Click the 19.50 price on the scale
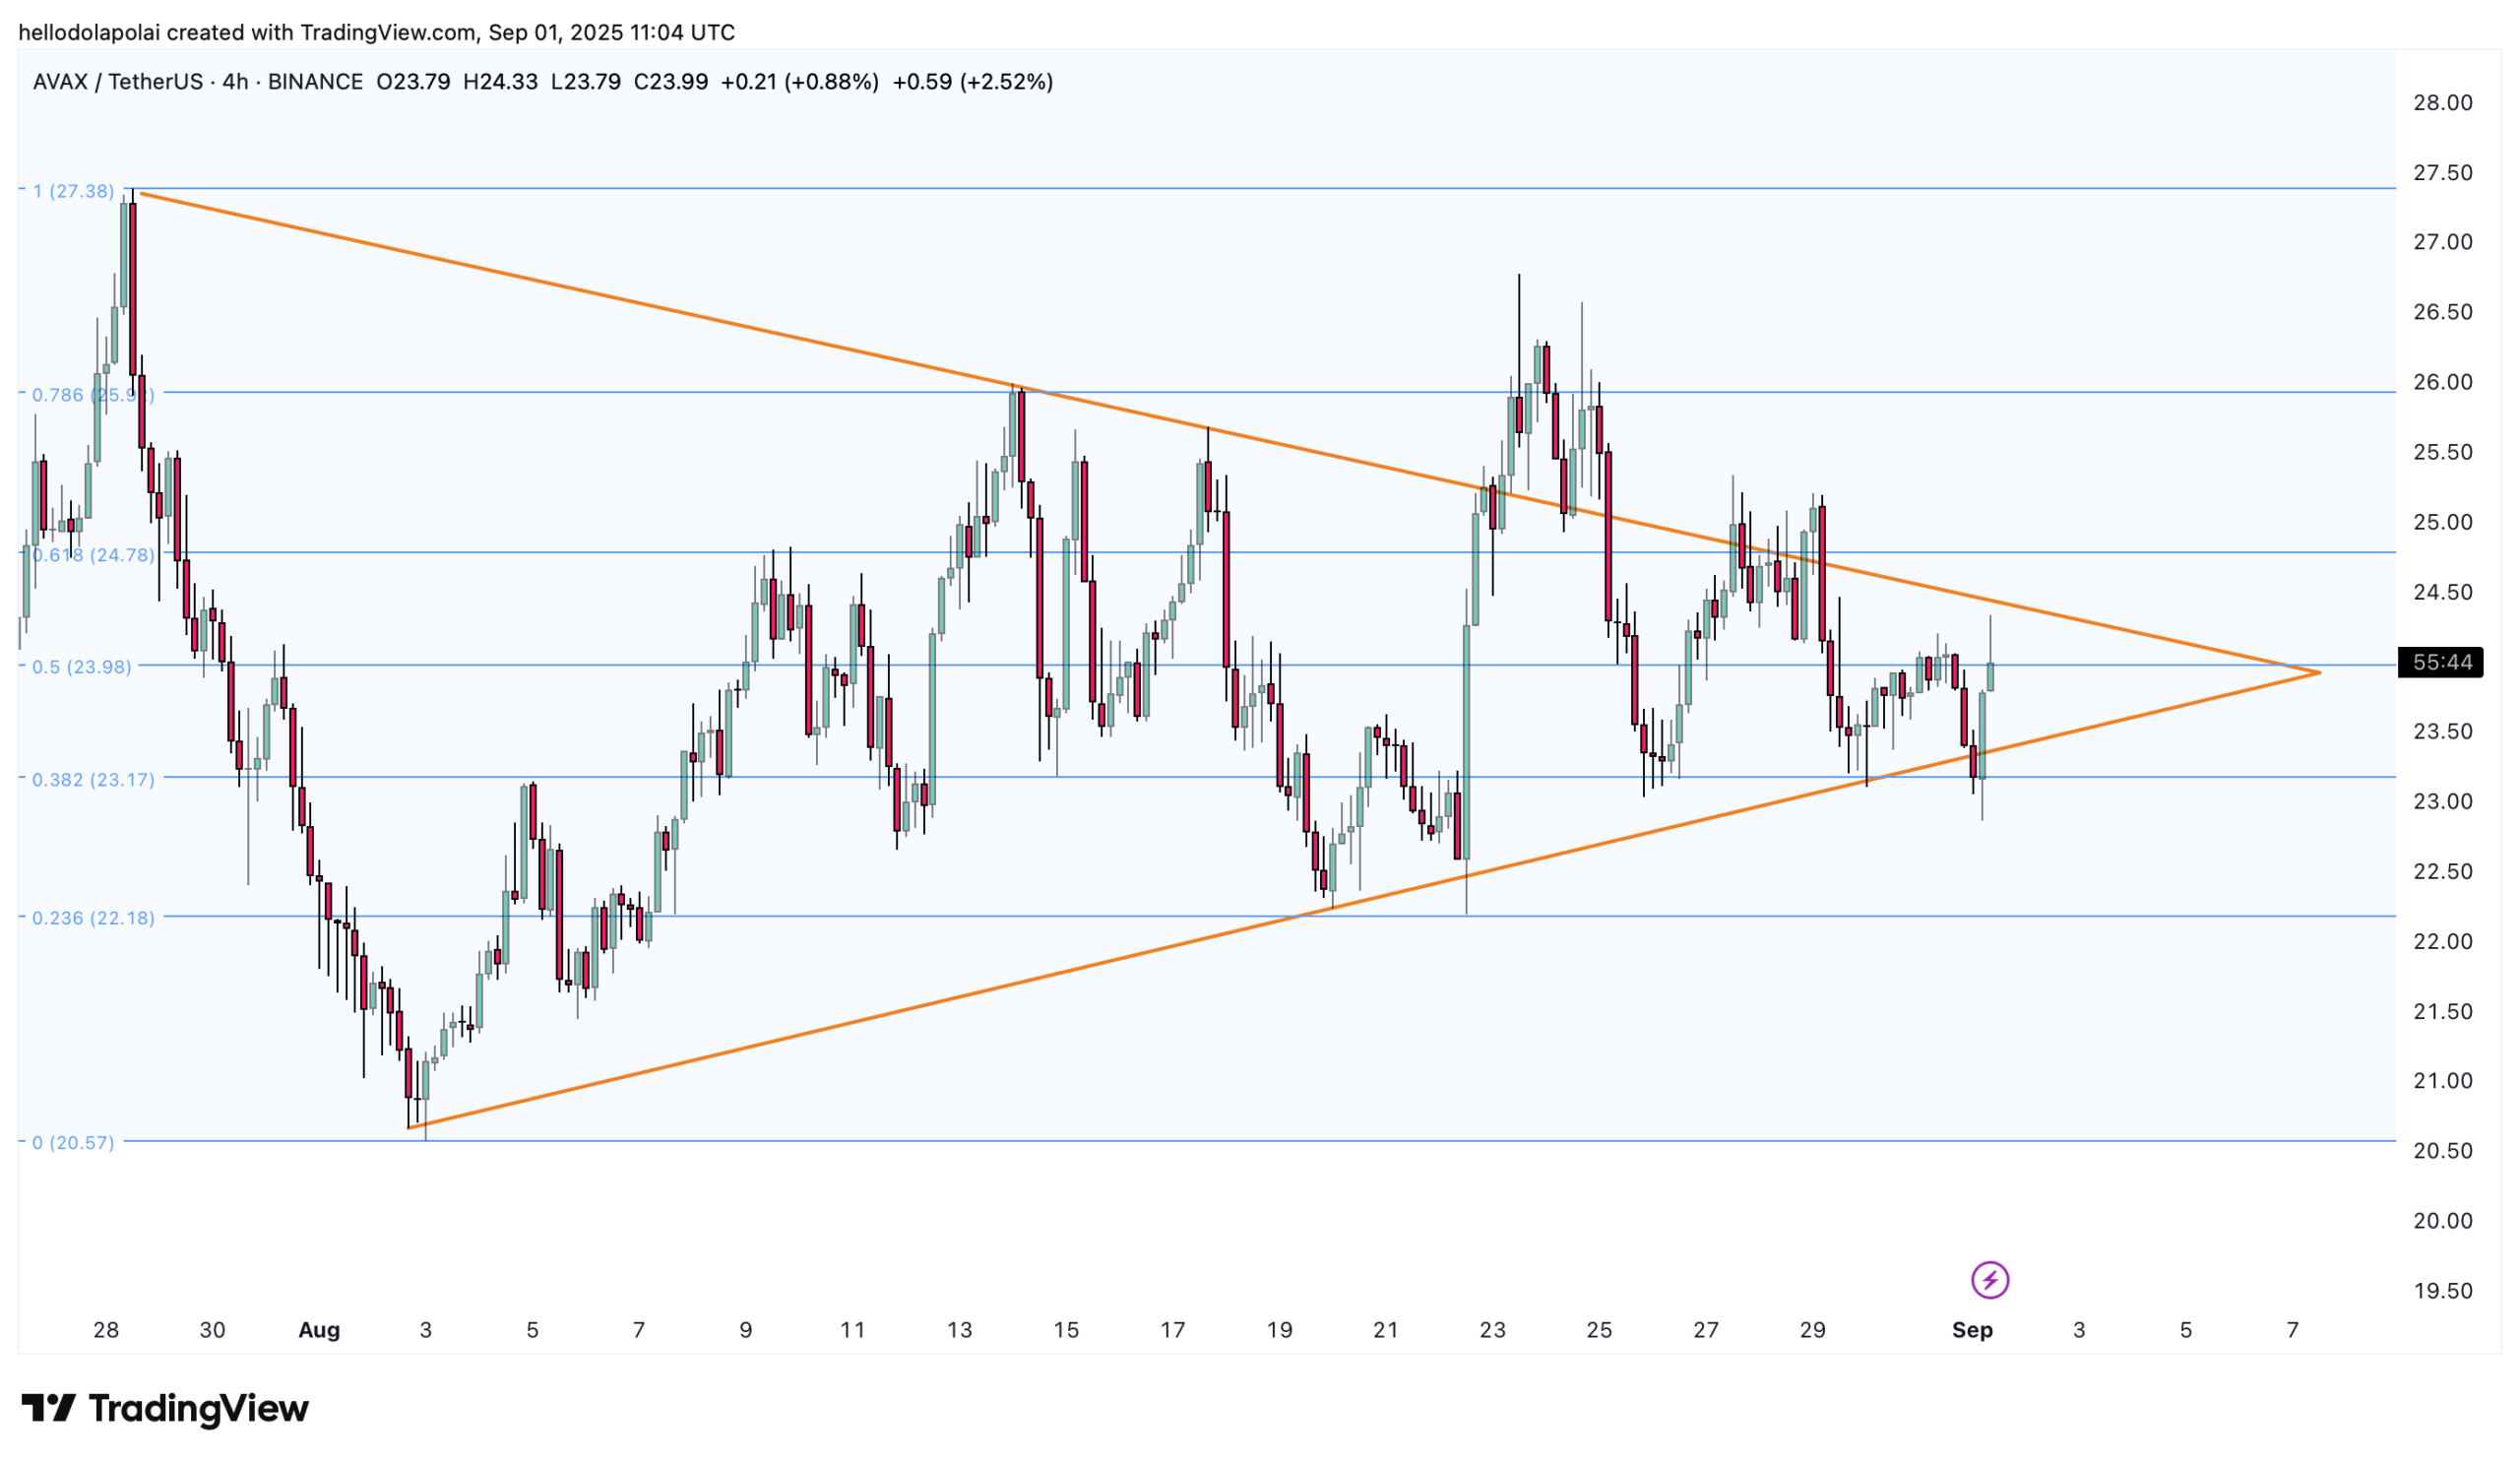The width and height of the screenshot is (2520, 1463). point(2442,1291)
